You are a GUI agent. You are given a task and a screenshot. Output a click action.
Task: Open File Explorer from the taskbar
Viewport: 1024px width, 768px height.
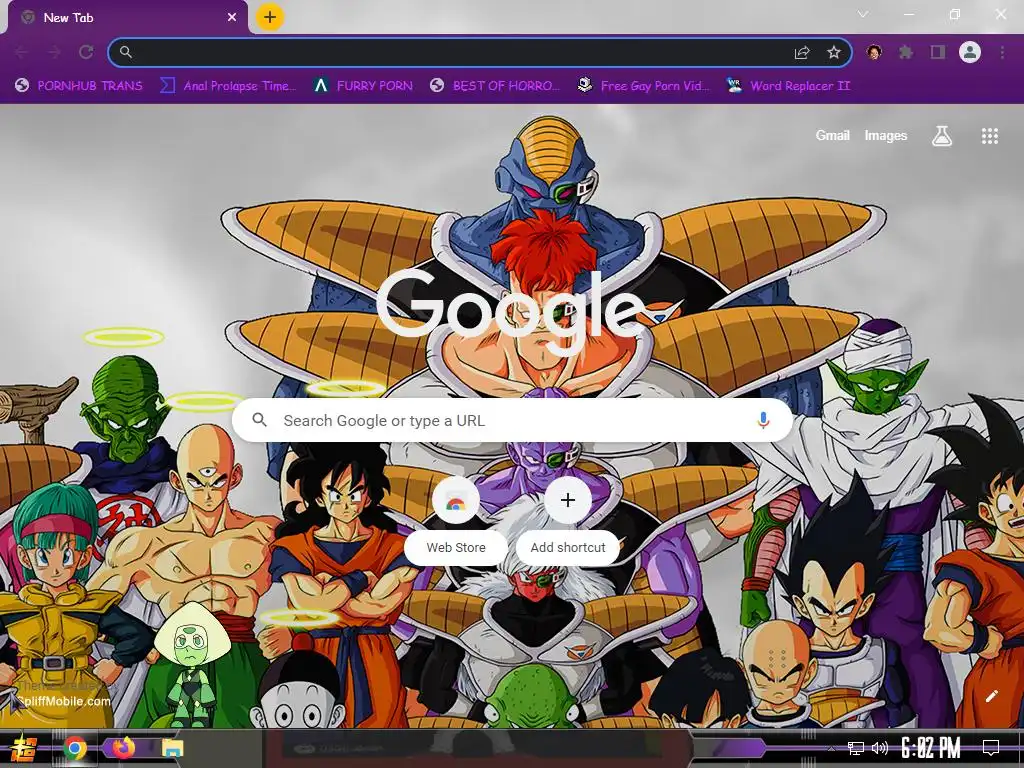(x=172, y=748)
